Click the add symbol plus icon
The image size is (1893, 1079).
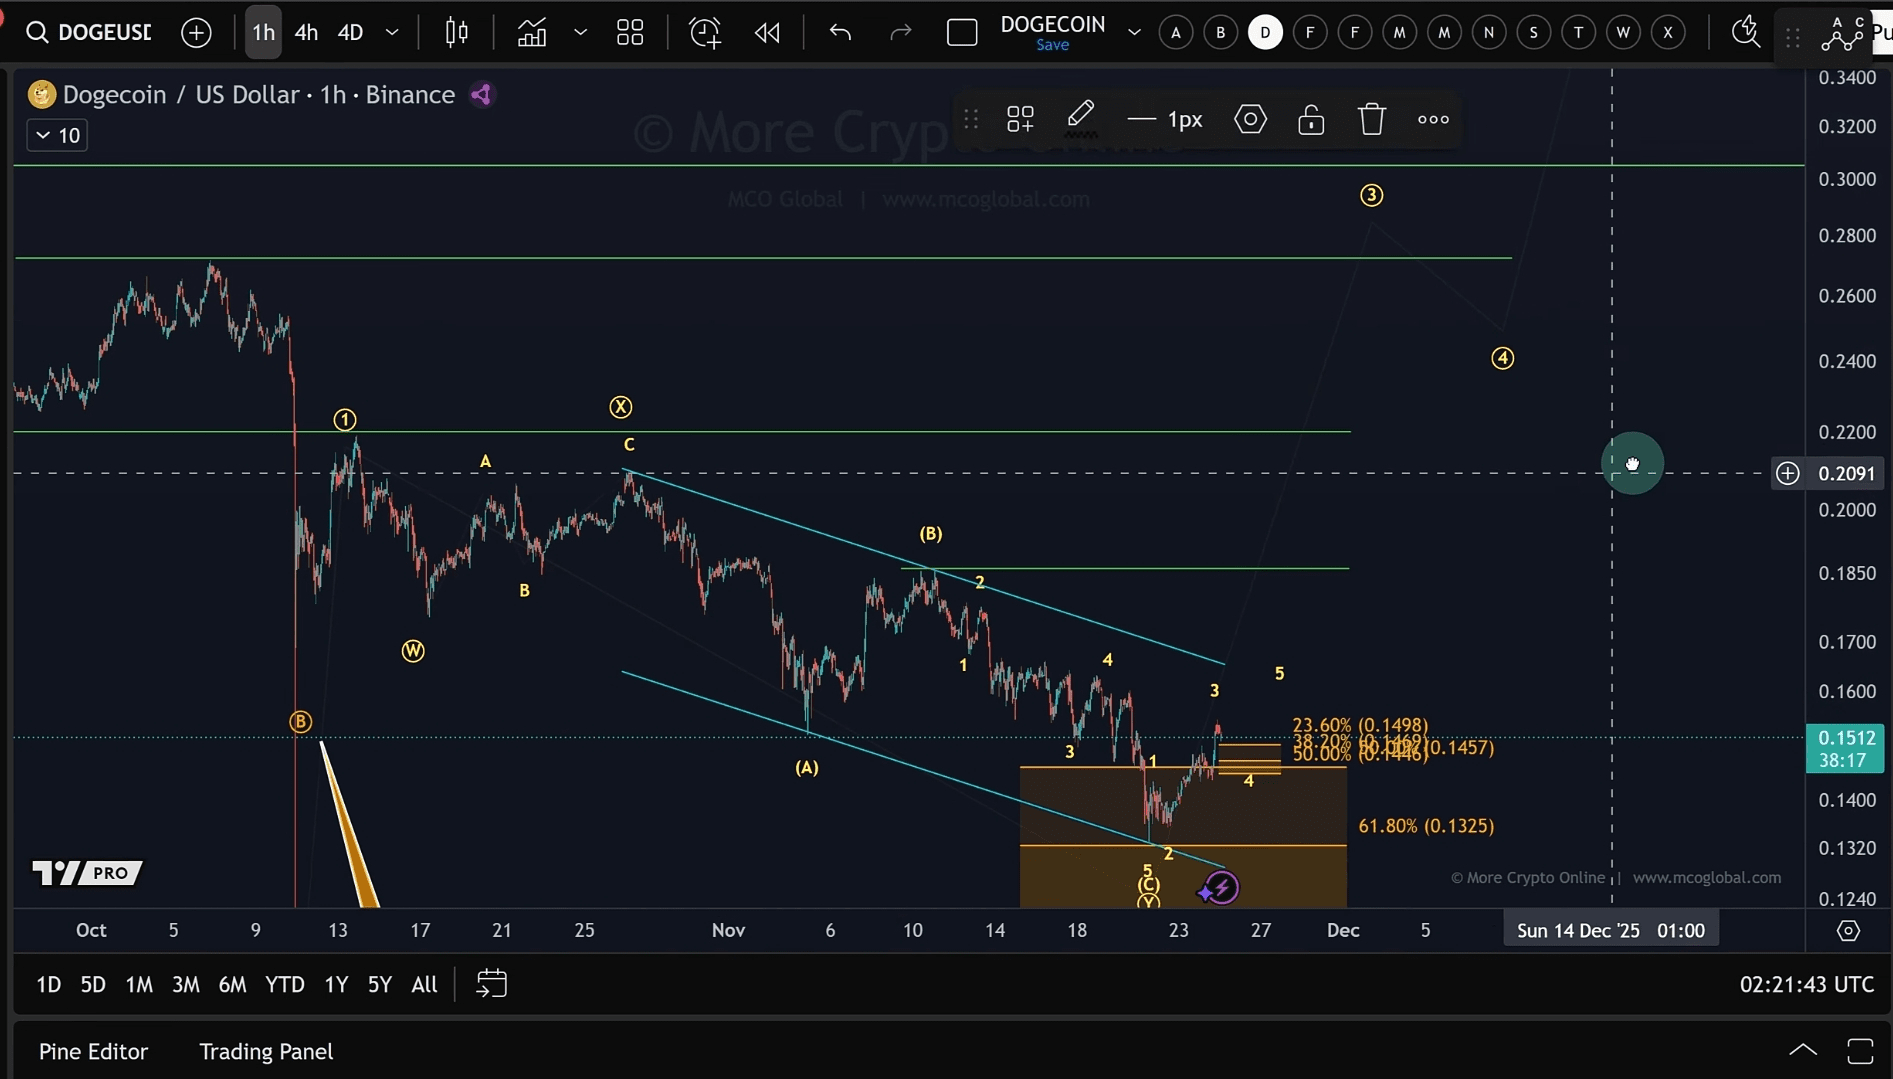[196, 33]
